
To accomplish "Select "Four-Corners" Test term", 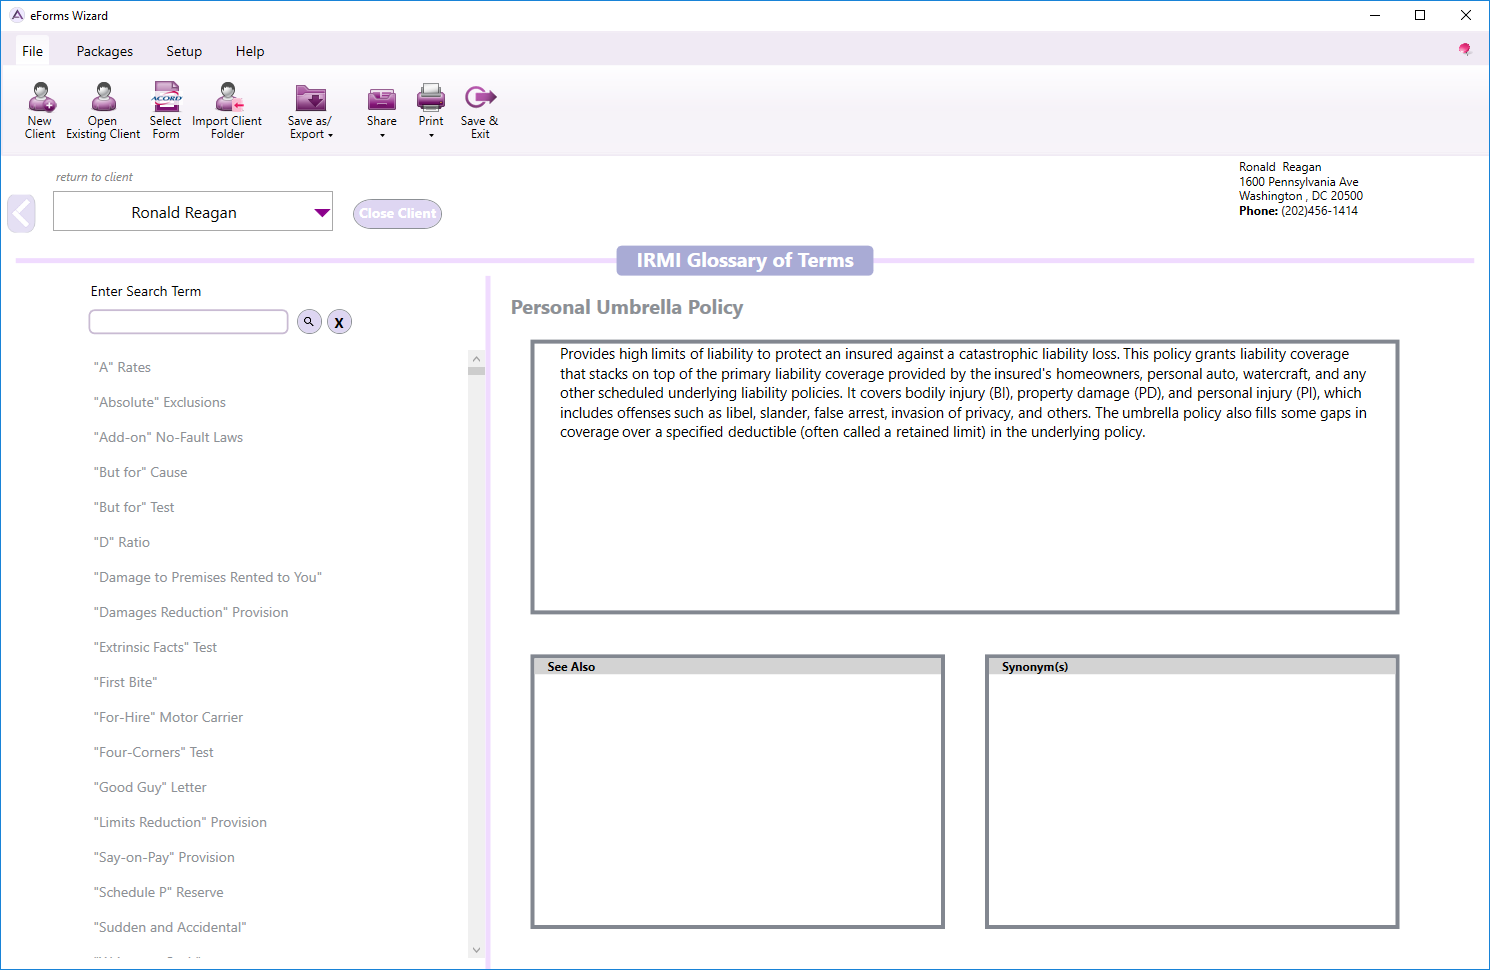I will [x=153, y=752].
